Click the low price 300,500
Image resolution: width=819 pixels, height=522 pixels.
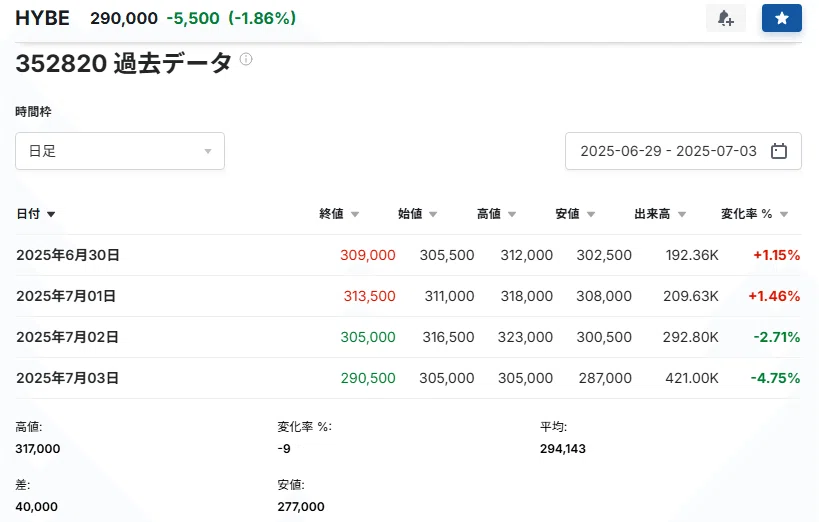[604, 337]
